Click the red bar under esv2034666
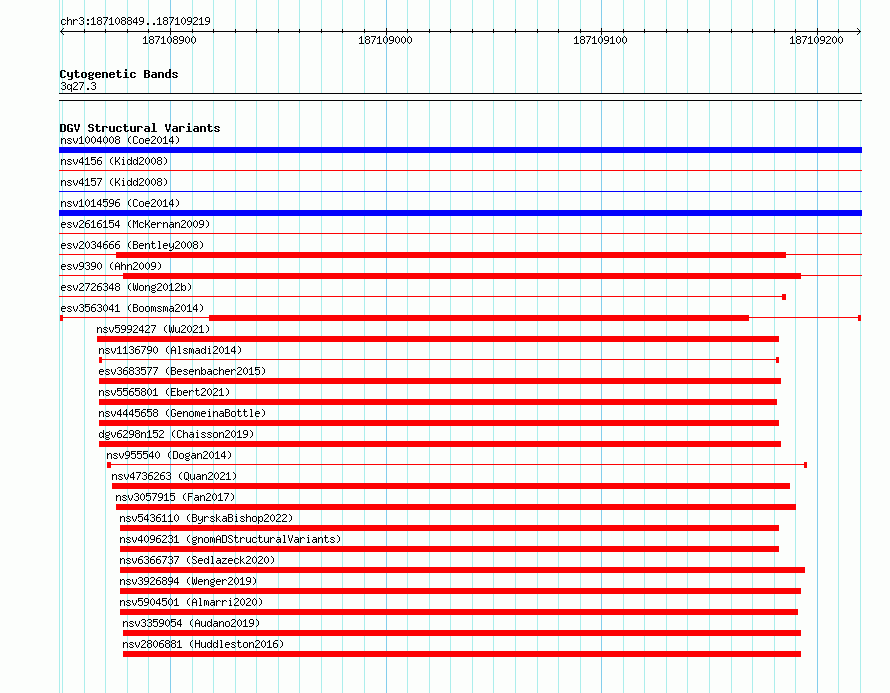Viewport: 890px width, 693px height. pos(451,255)
